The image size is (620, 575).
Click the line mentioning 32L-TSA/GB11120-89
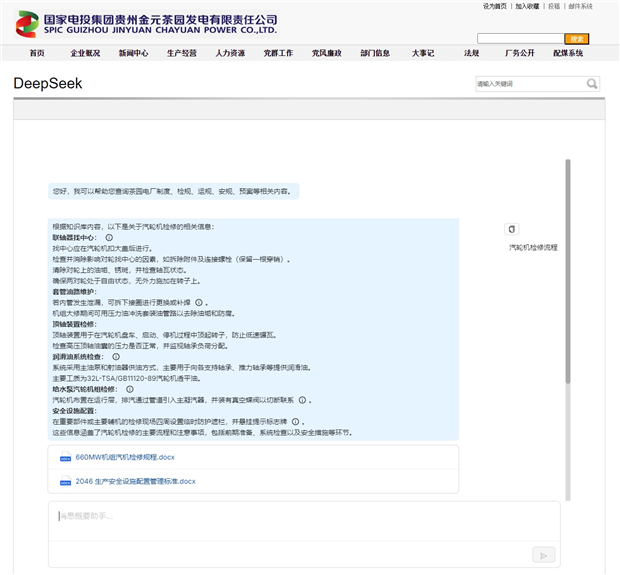pos(127,378)
